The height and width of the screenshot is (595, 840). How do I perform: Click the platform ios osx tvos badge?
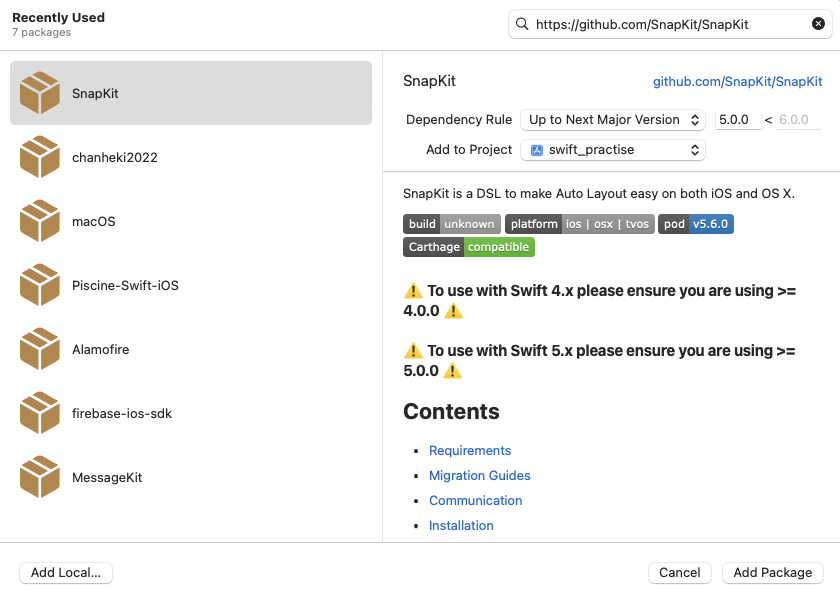click(580, 224)
